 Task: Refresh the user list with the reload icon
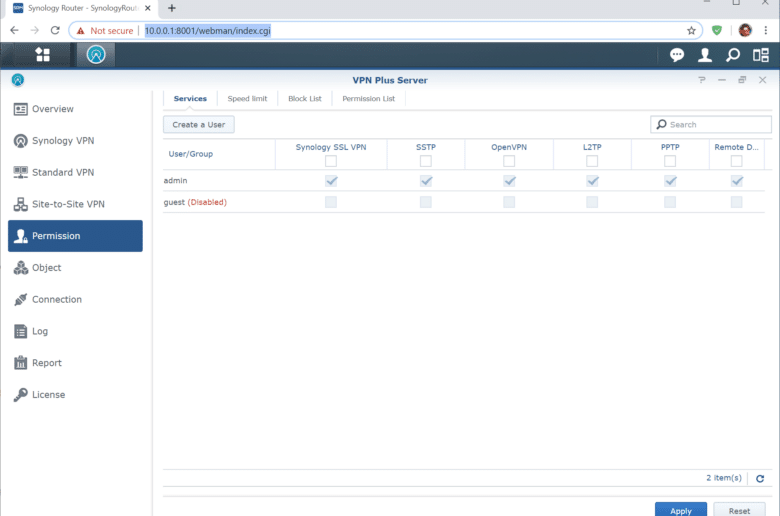pyautogui.click(x=760, y=478)
